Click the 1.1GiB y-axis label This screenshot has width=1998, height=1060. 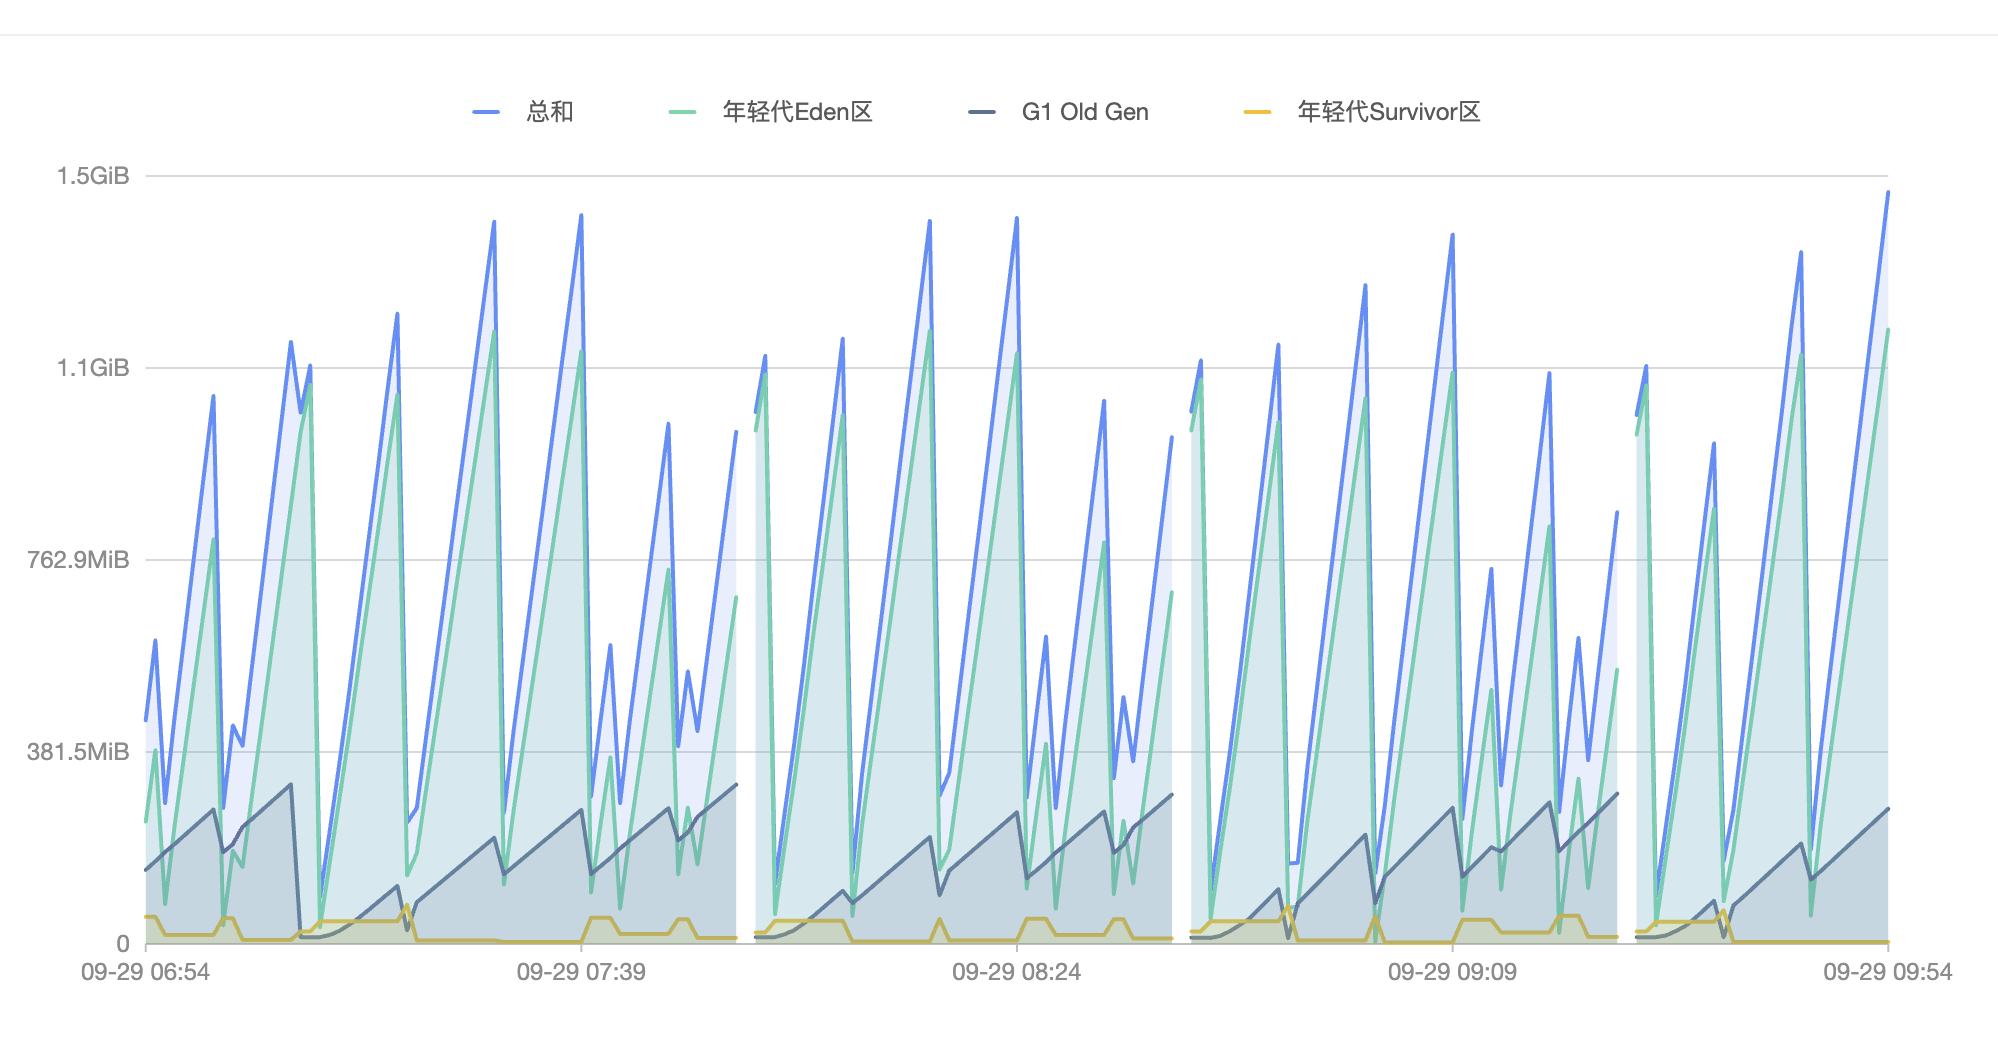93,368
